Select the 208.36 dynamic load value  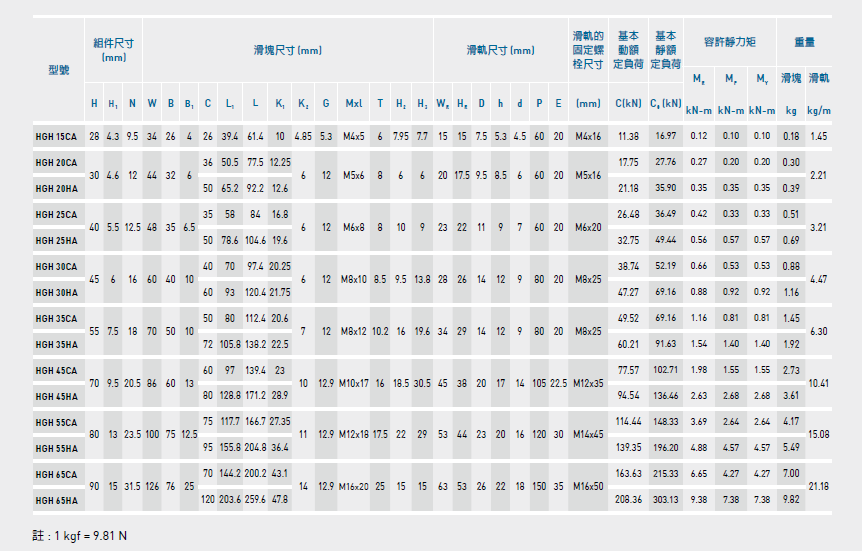pyautogui.click(x=628, y=500)
